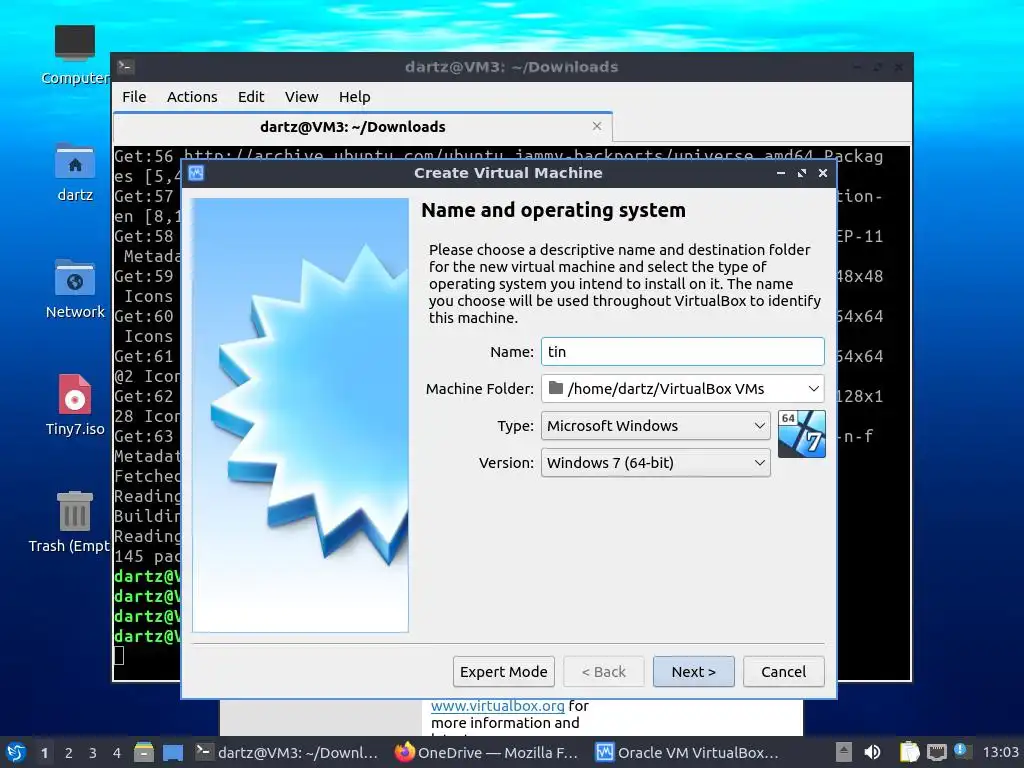Focus the Name input field containing 'tin'
The height and width of the screenshot is (768, 1024).
point(682,351)
